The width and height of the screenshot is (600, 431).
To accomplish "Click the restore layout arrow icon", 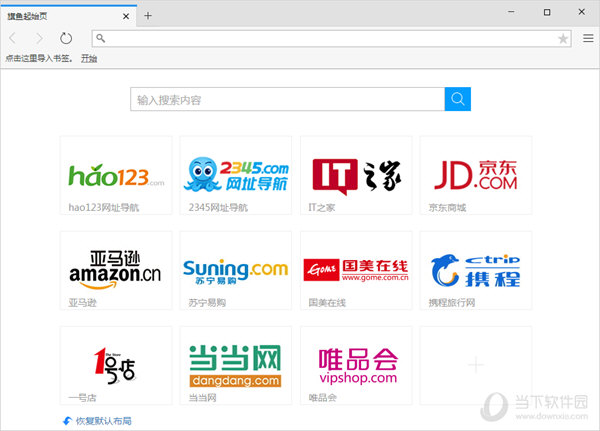I will [x=67, y=421].
